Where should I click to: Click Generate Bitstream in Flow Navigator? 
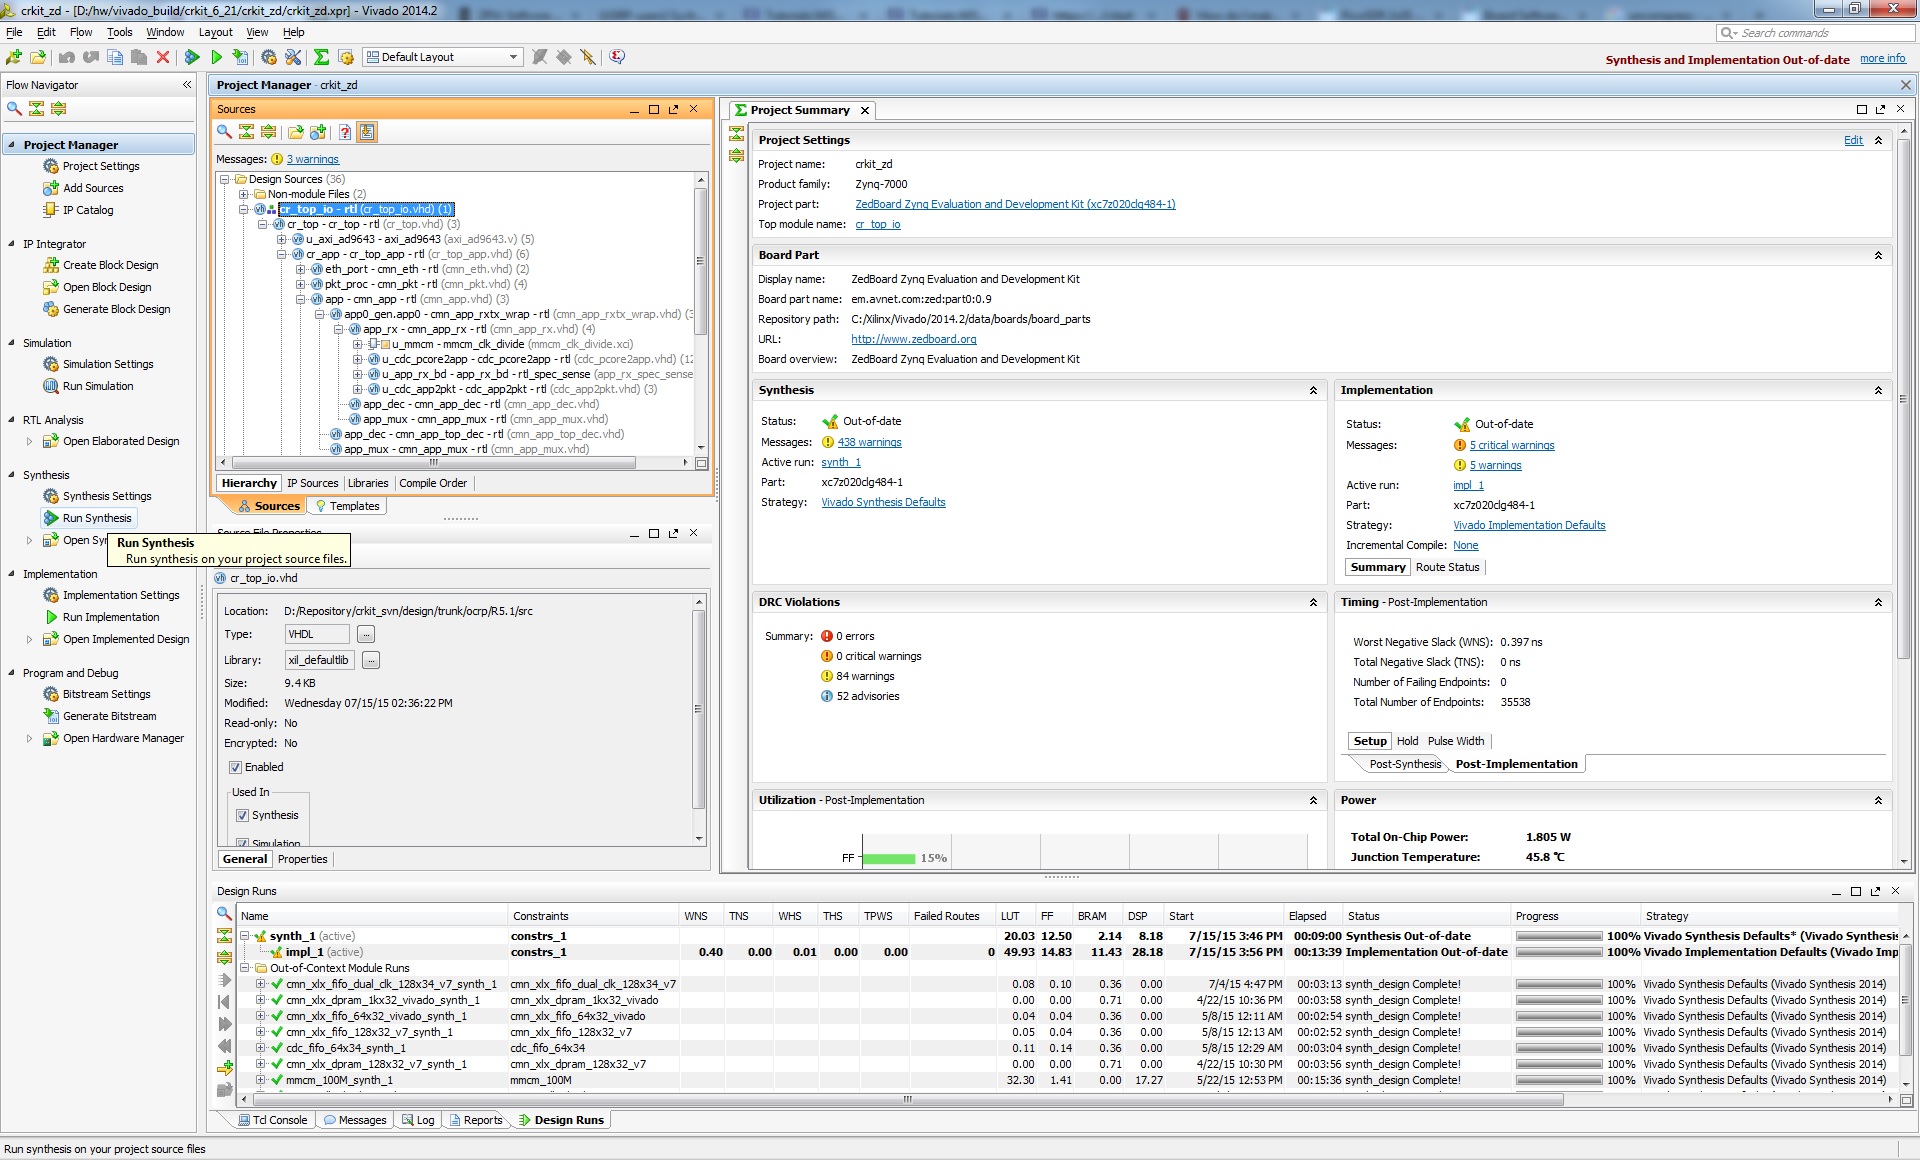click(109, 716)
